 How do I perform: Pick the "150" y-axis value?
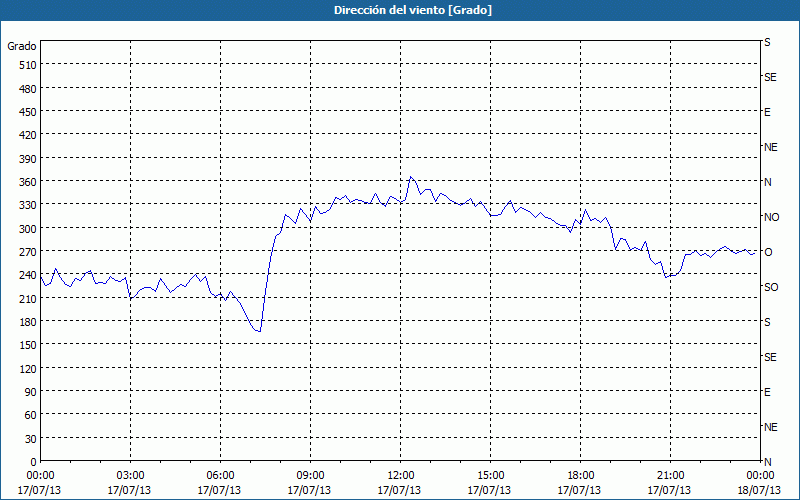tap(28, 345)
